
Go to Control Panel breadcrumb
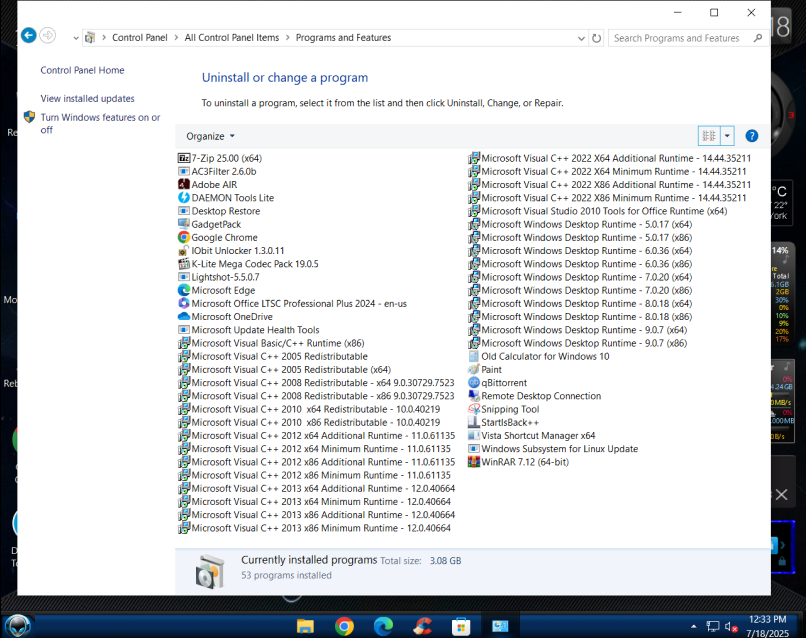point(140,38)
